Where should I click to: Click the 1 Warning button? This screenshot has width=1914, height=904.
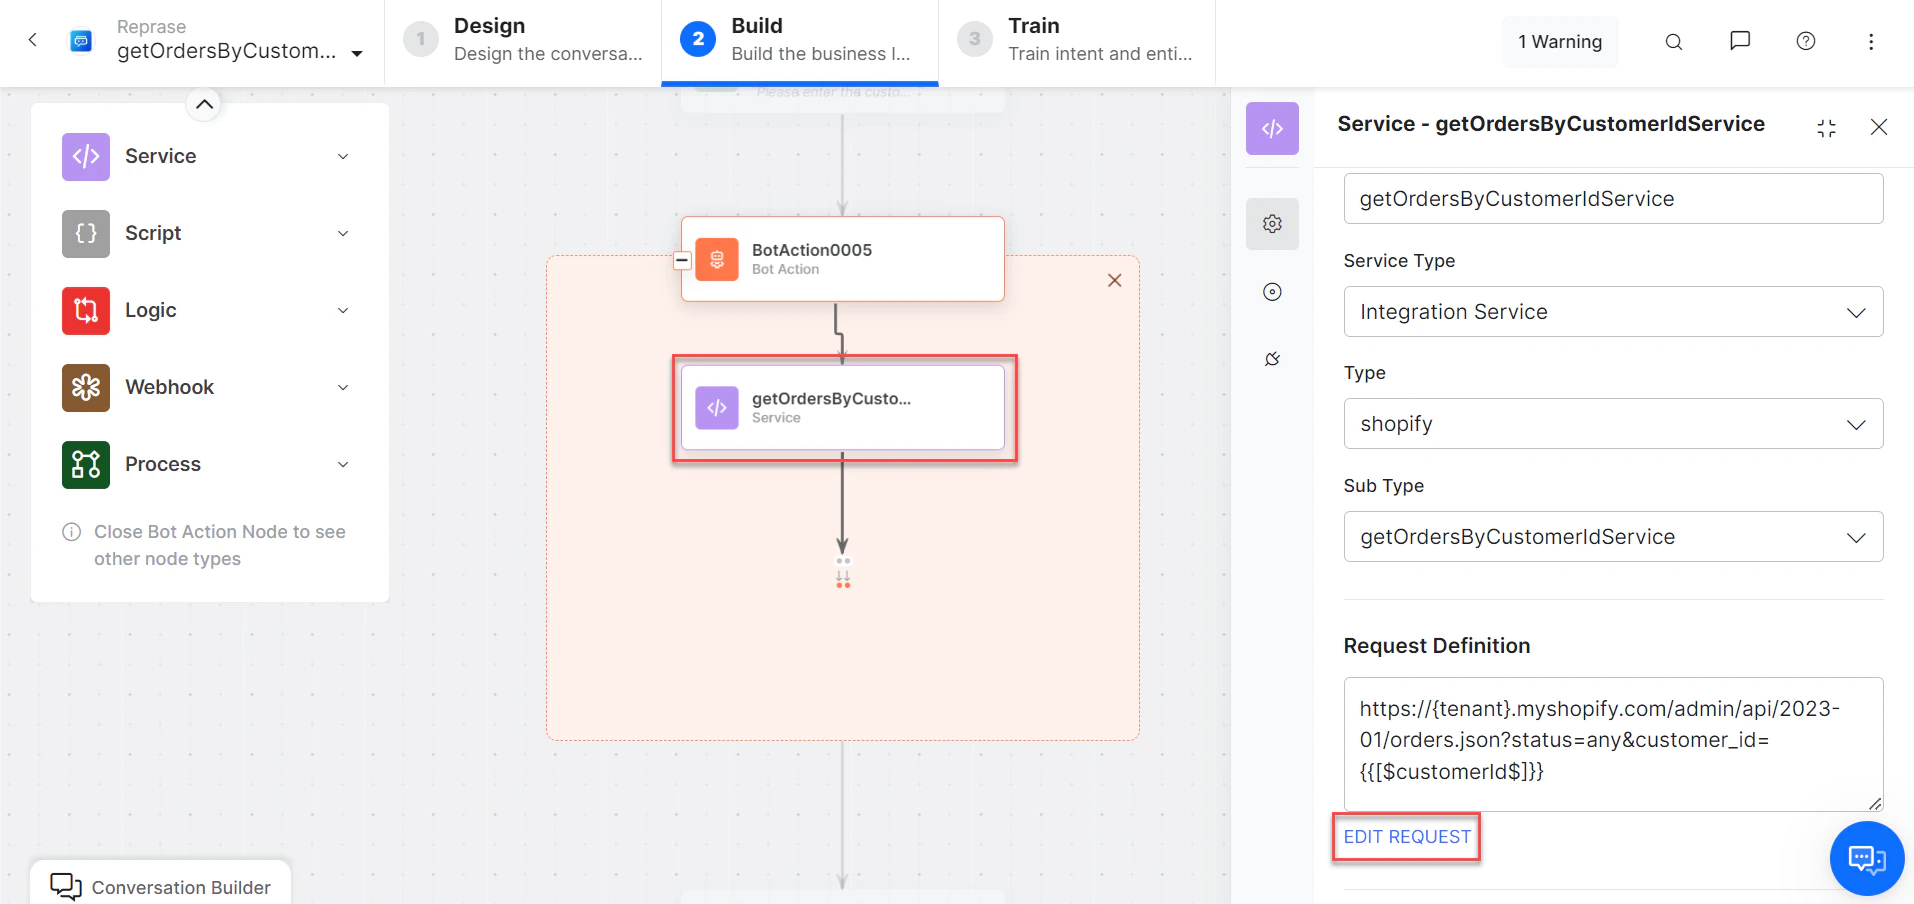pyautogui.click(x=1558, y=42)
